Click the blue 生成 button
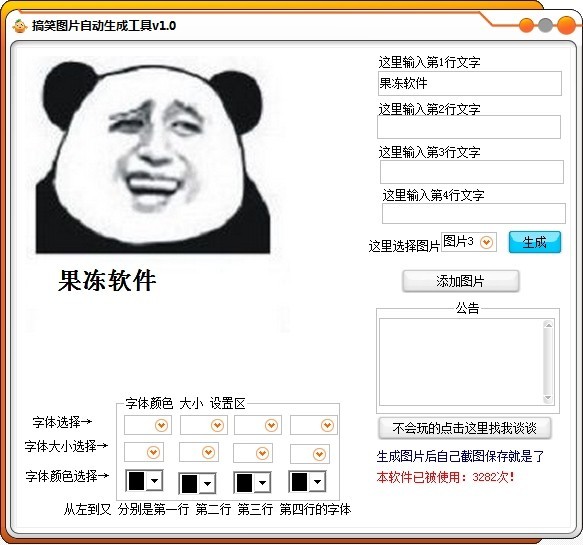Viewport: 583px width, 545px height. (535, 242)
